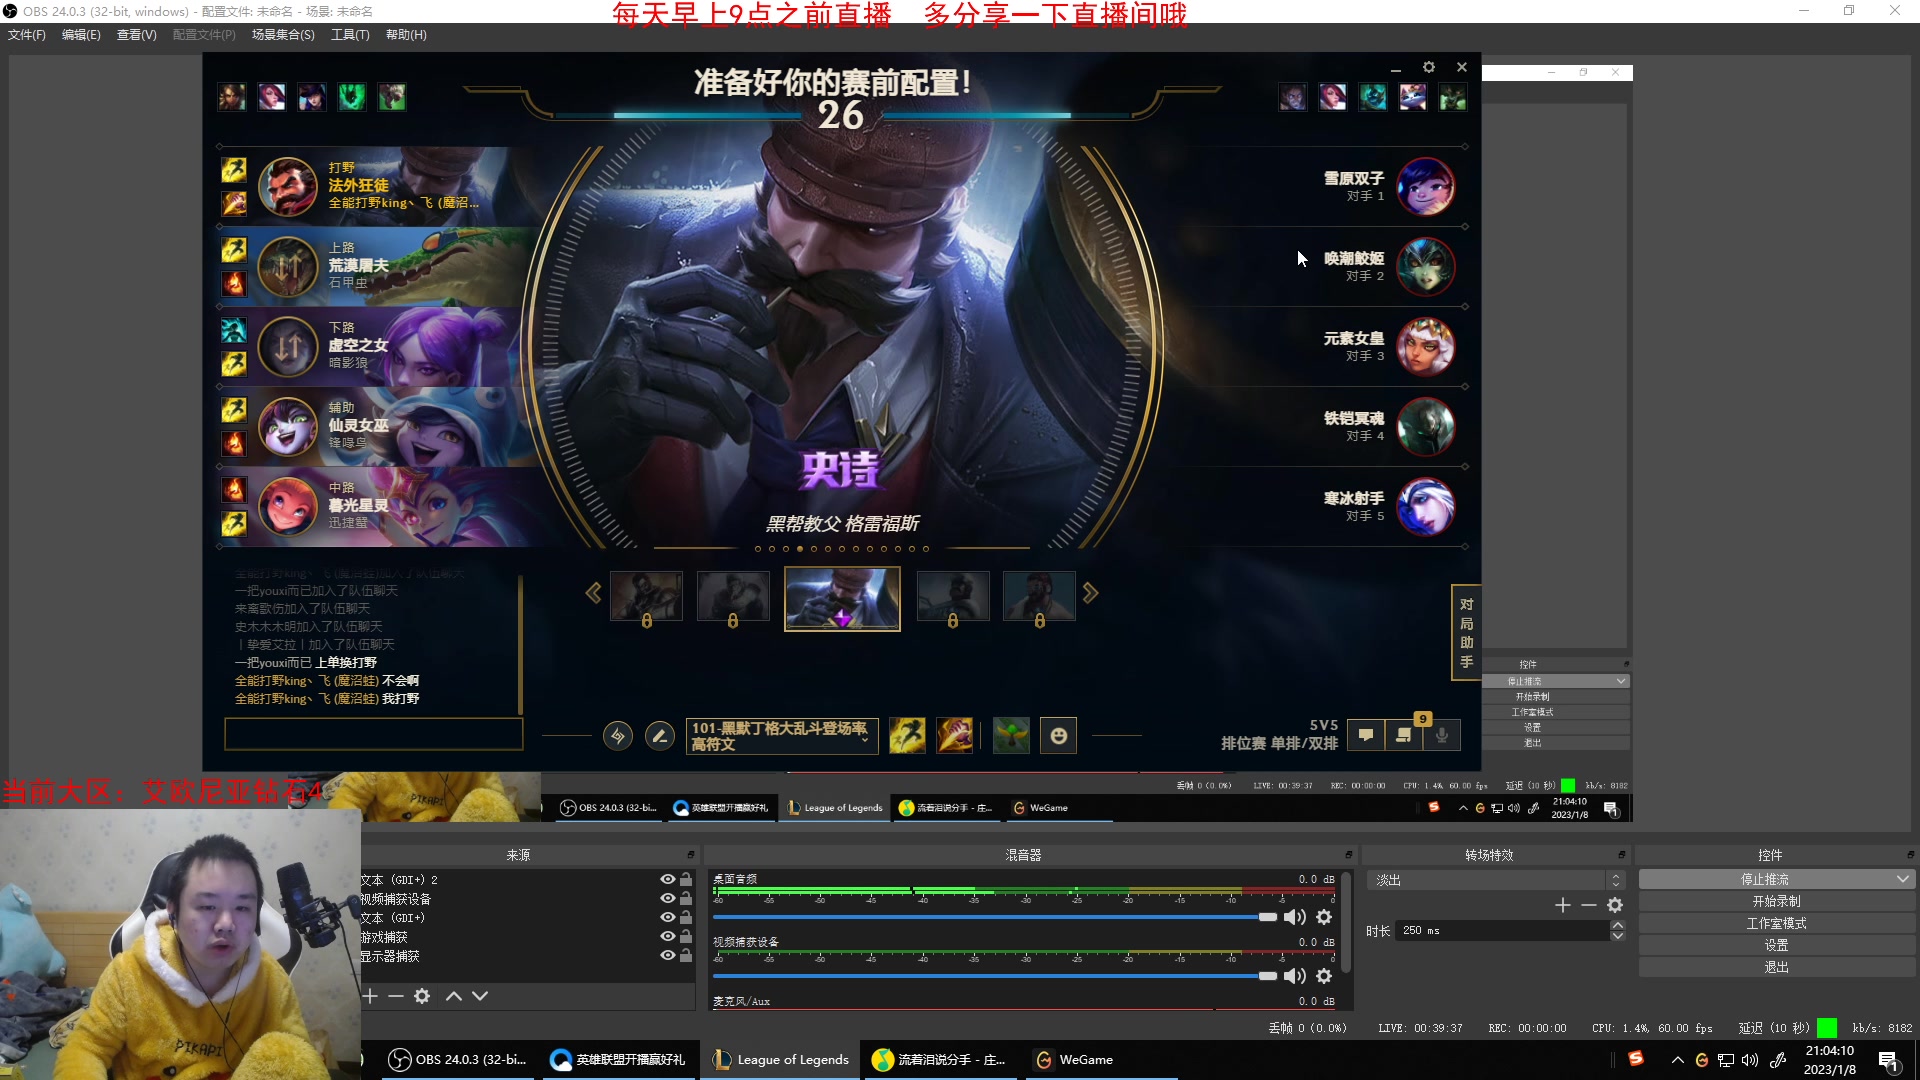1920x1080 pixels.
Task: Hide the 游戏捕获 source
Action: coord(667,936)
